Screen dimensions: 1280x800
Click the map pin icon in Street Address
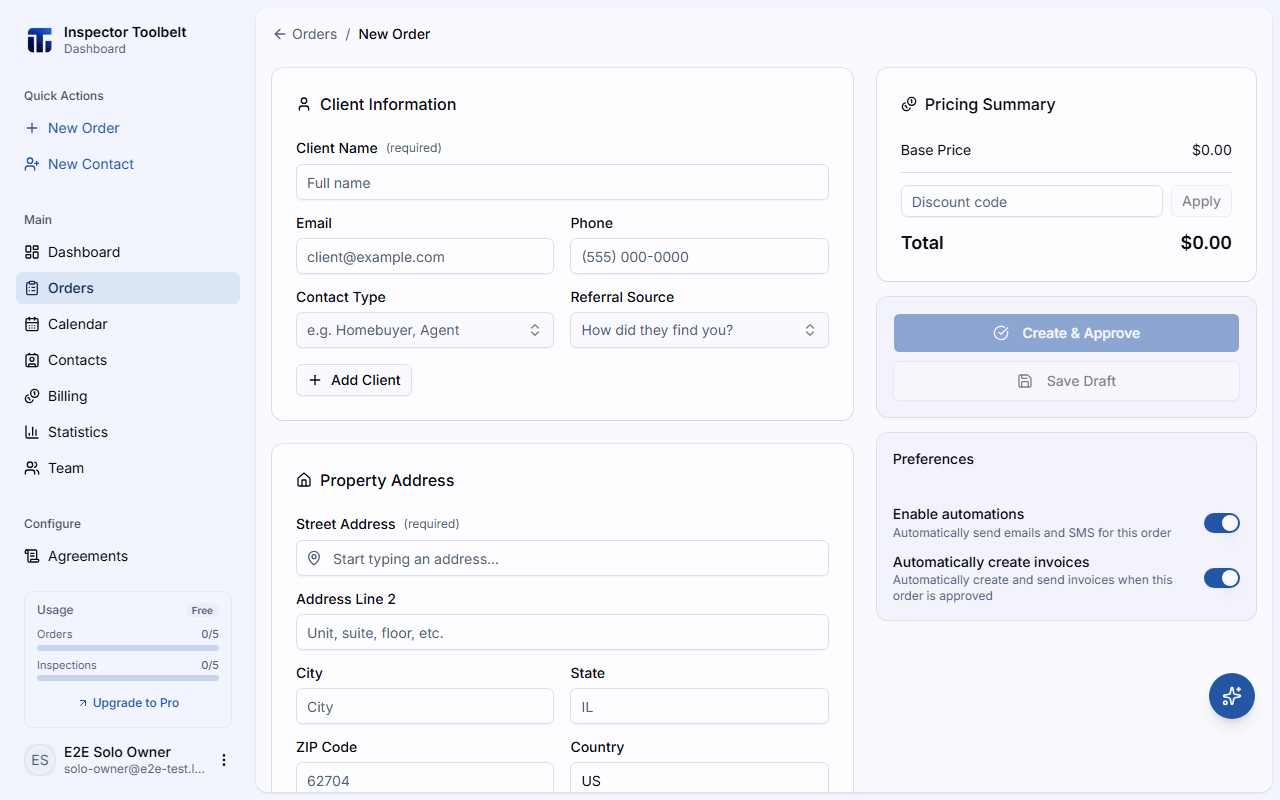[314, 558]
